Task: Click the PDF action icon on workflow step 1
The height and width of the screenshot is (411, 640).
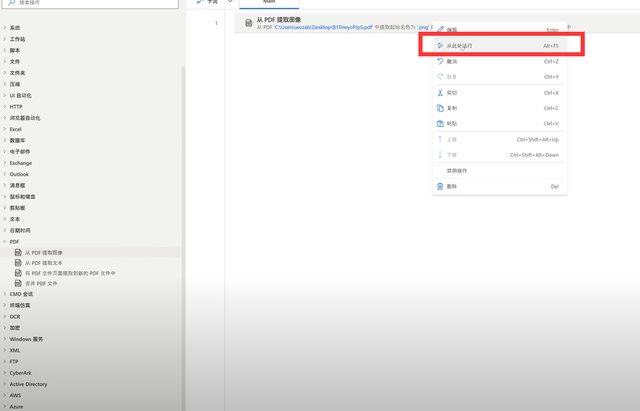Action: point(249,23)
